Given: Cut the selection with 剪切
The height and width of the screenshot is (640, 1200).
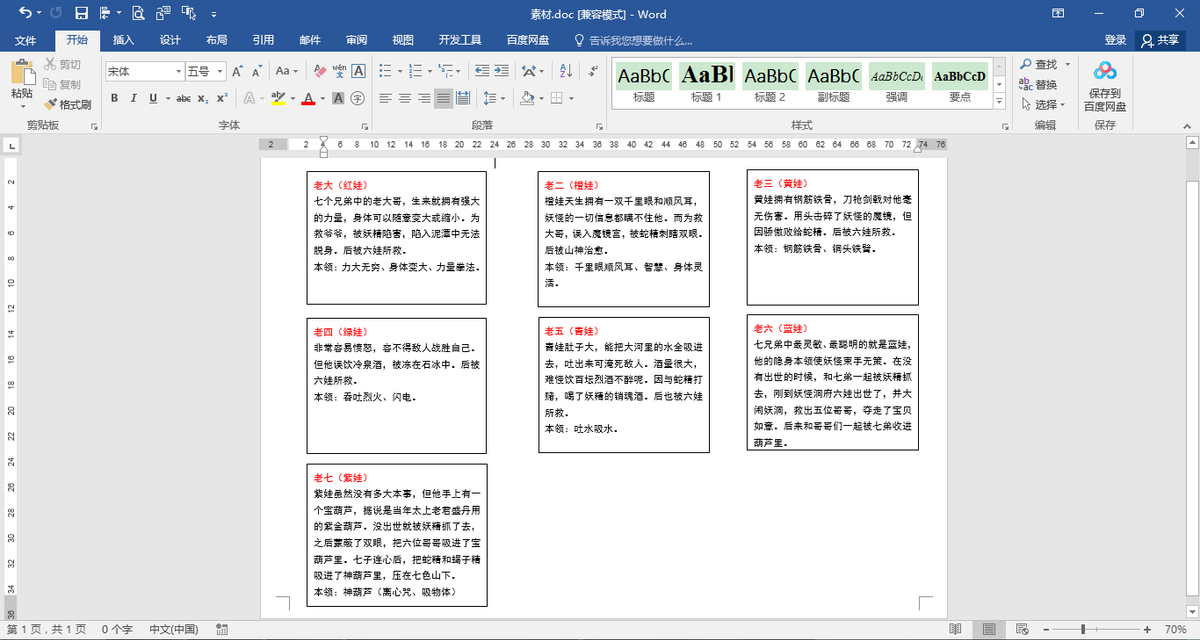Looking at the screenshot, I should coord(62,65).
